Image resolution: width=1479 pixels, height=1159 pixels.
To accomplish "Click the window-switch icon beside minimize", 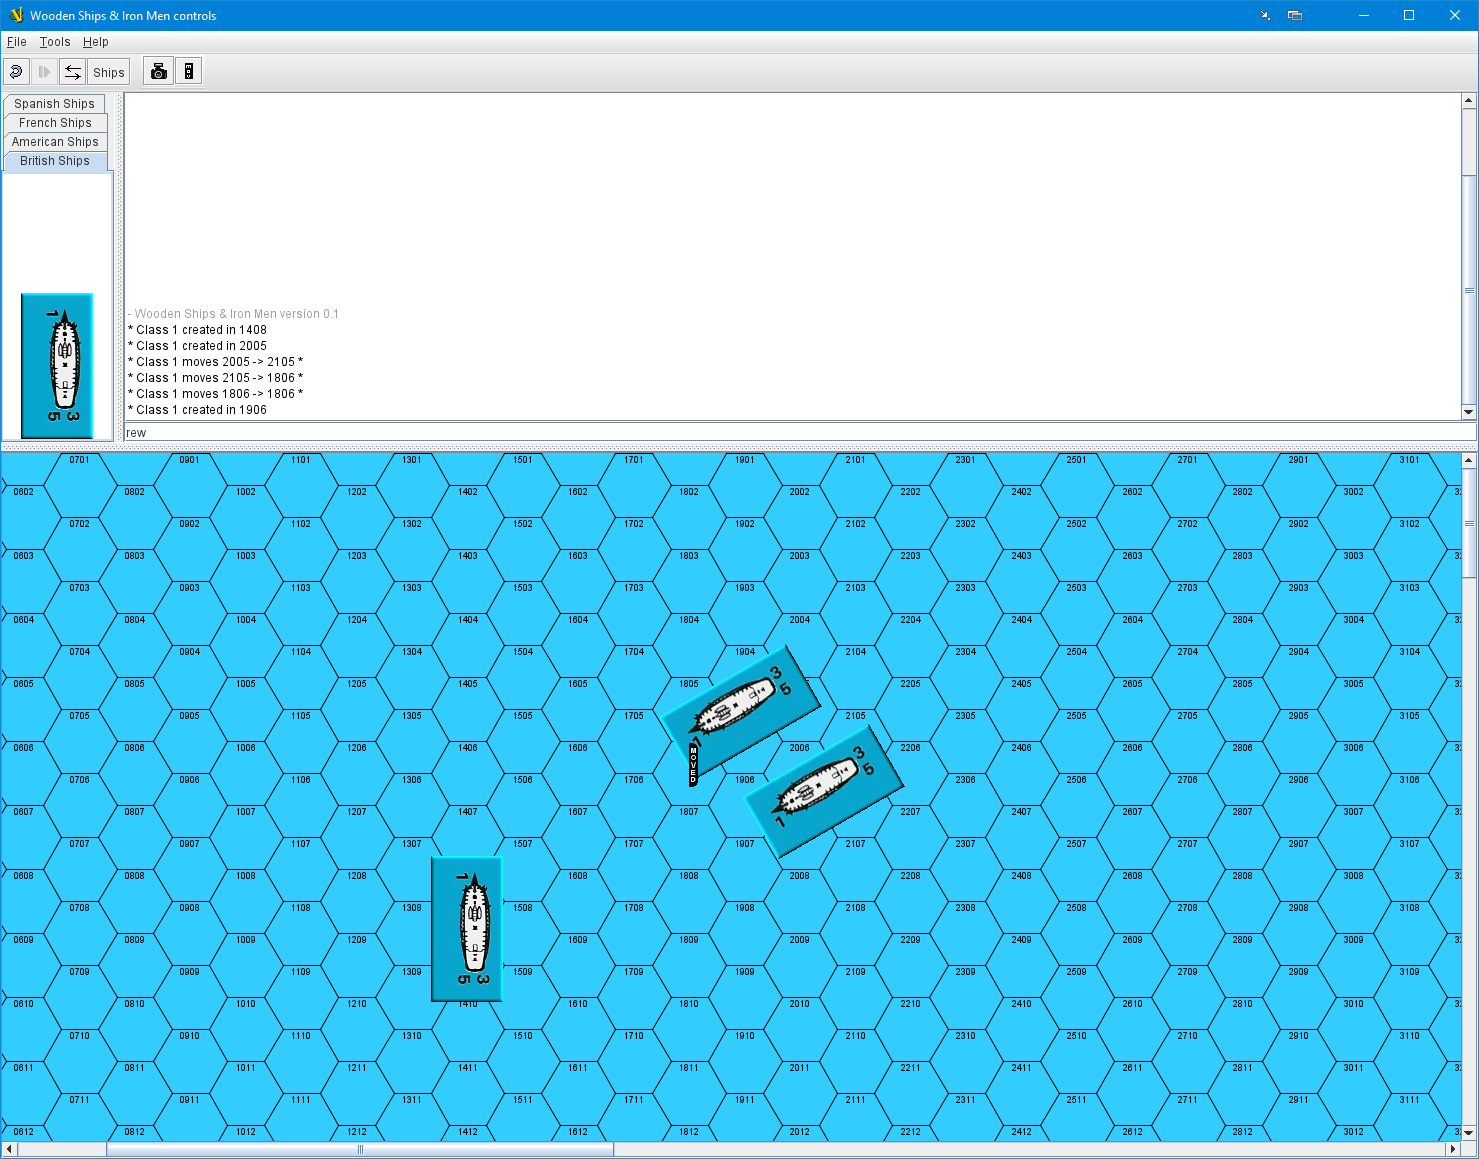I will pos(1294,15).
